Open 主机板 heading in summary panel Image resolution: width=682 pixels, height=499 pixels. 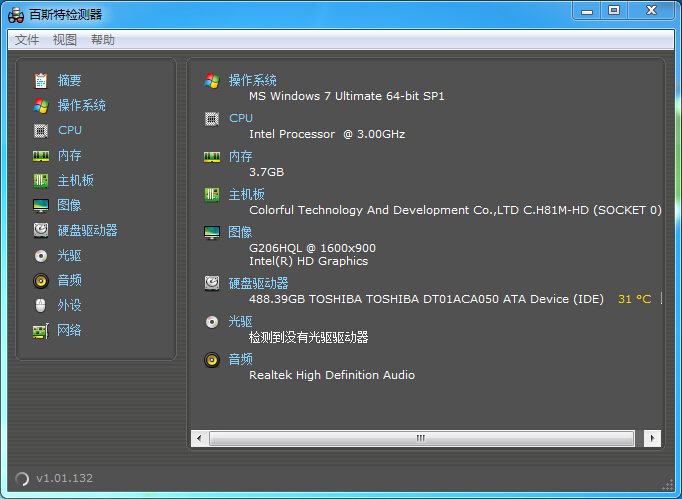(x=247, y=194)
